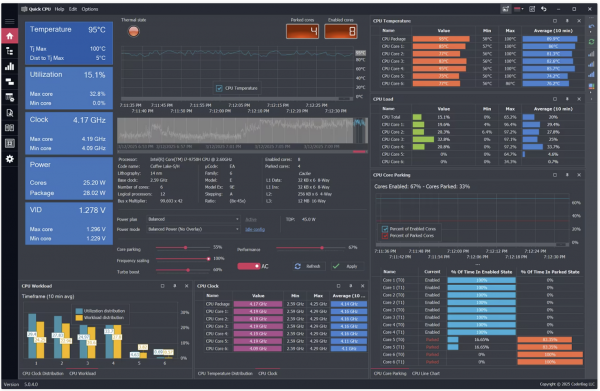Toggle Percent of Parked Cores checkbox
Image resolution: width=600 pixels, height=391 pixels.
385,236
